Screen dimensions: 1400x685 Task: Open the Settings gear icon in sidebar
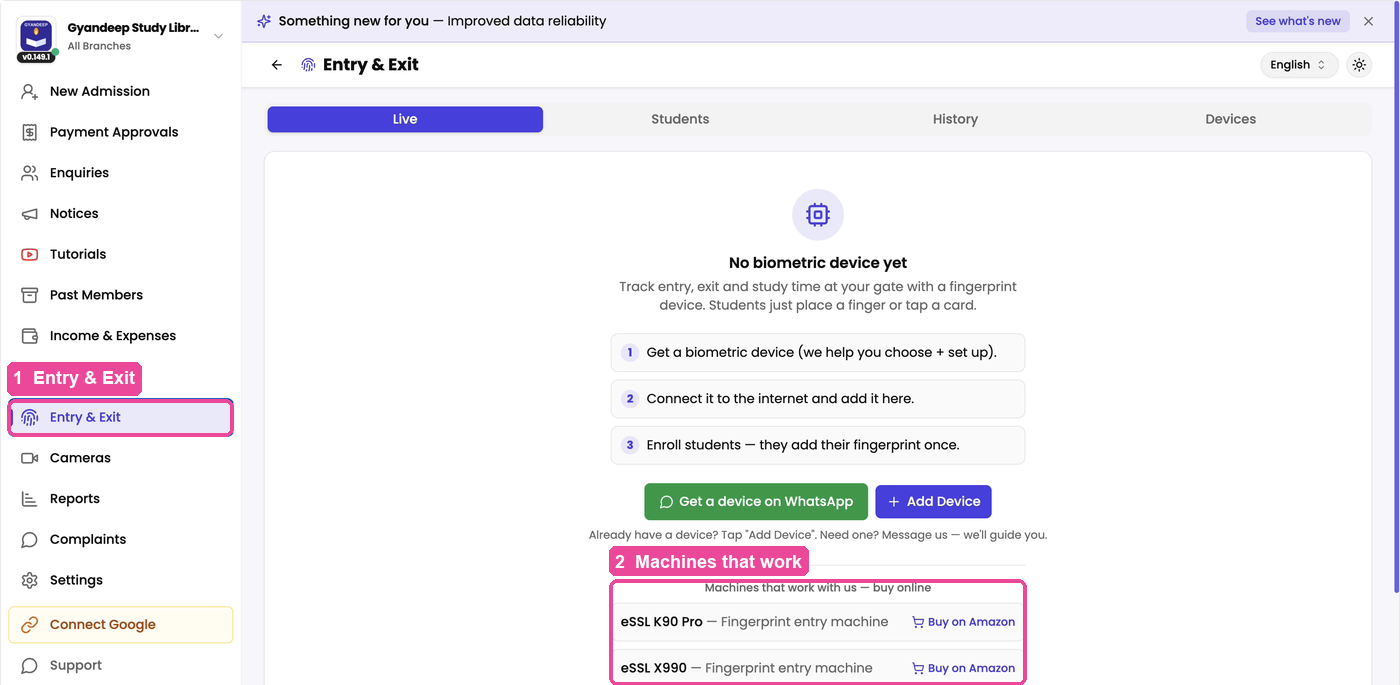click(30, 580)
